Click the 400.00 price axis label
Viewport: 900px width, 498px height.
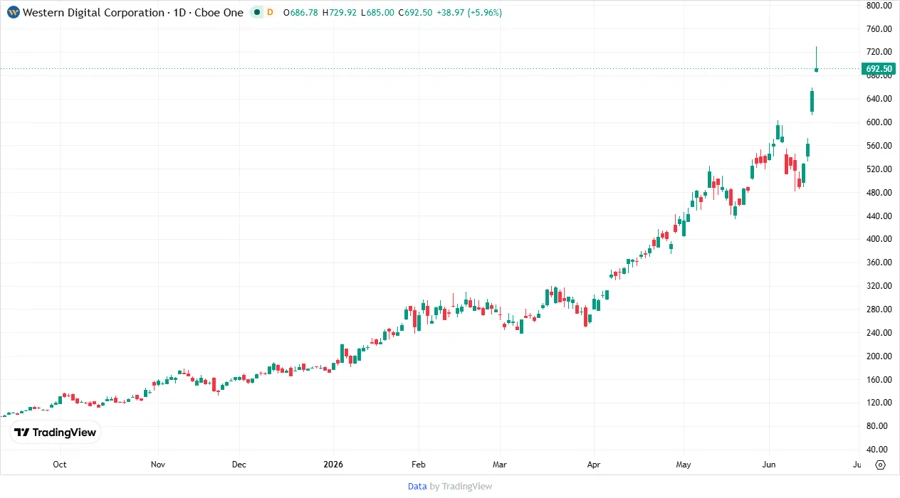pyautogui.click(x=879, y=239)
